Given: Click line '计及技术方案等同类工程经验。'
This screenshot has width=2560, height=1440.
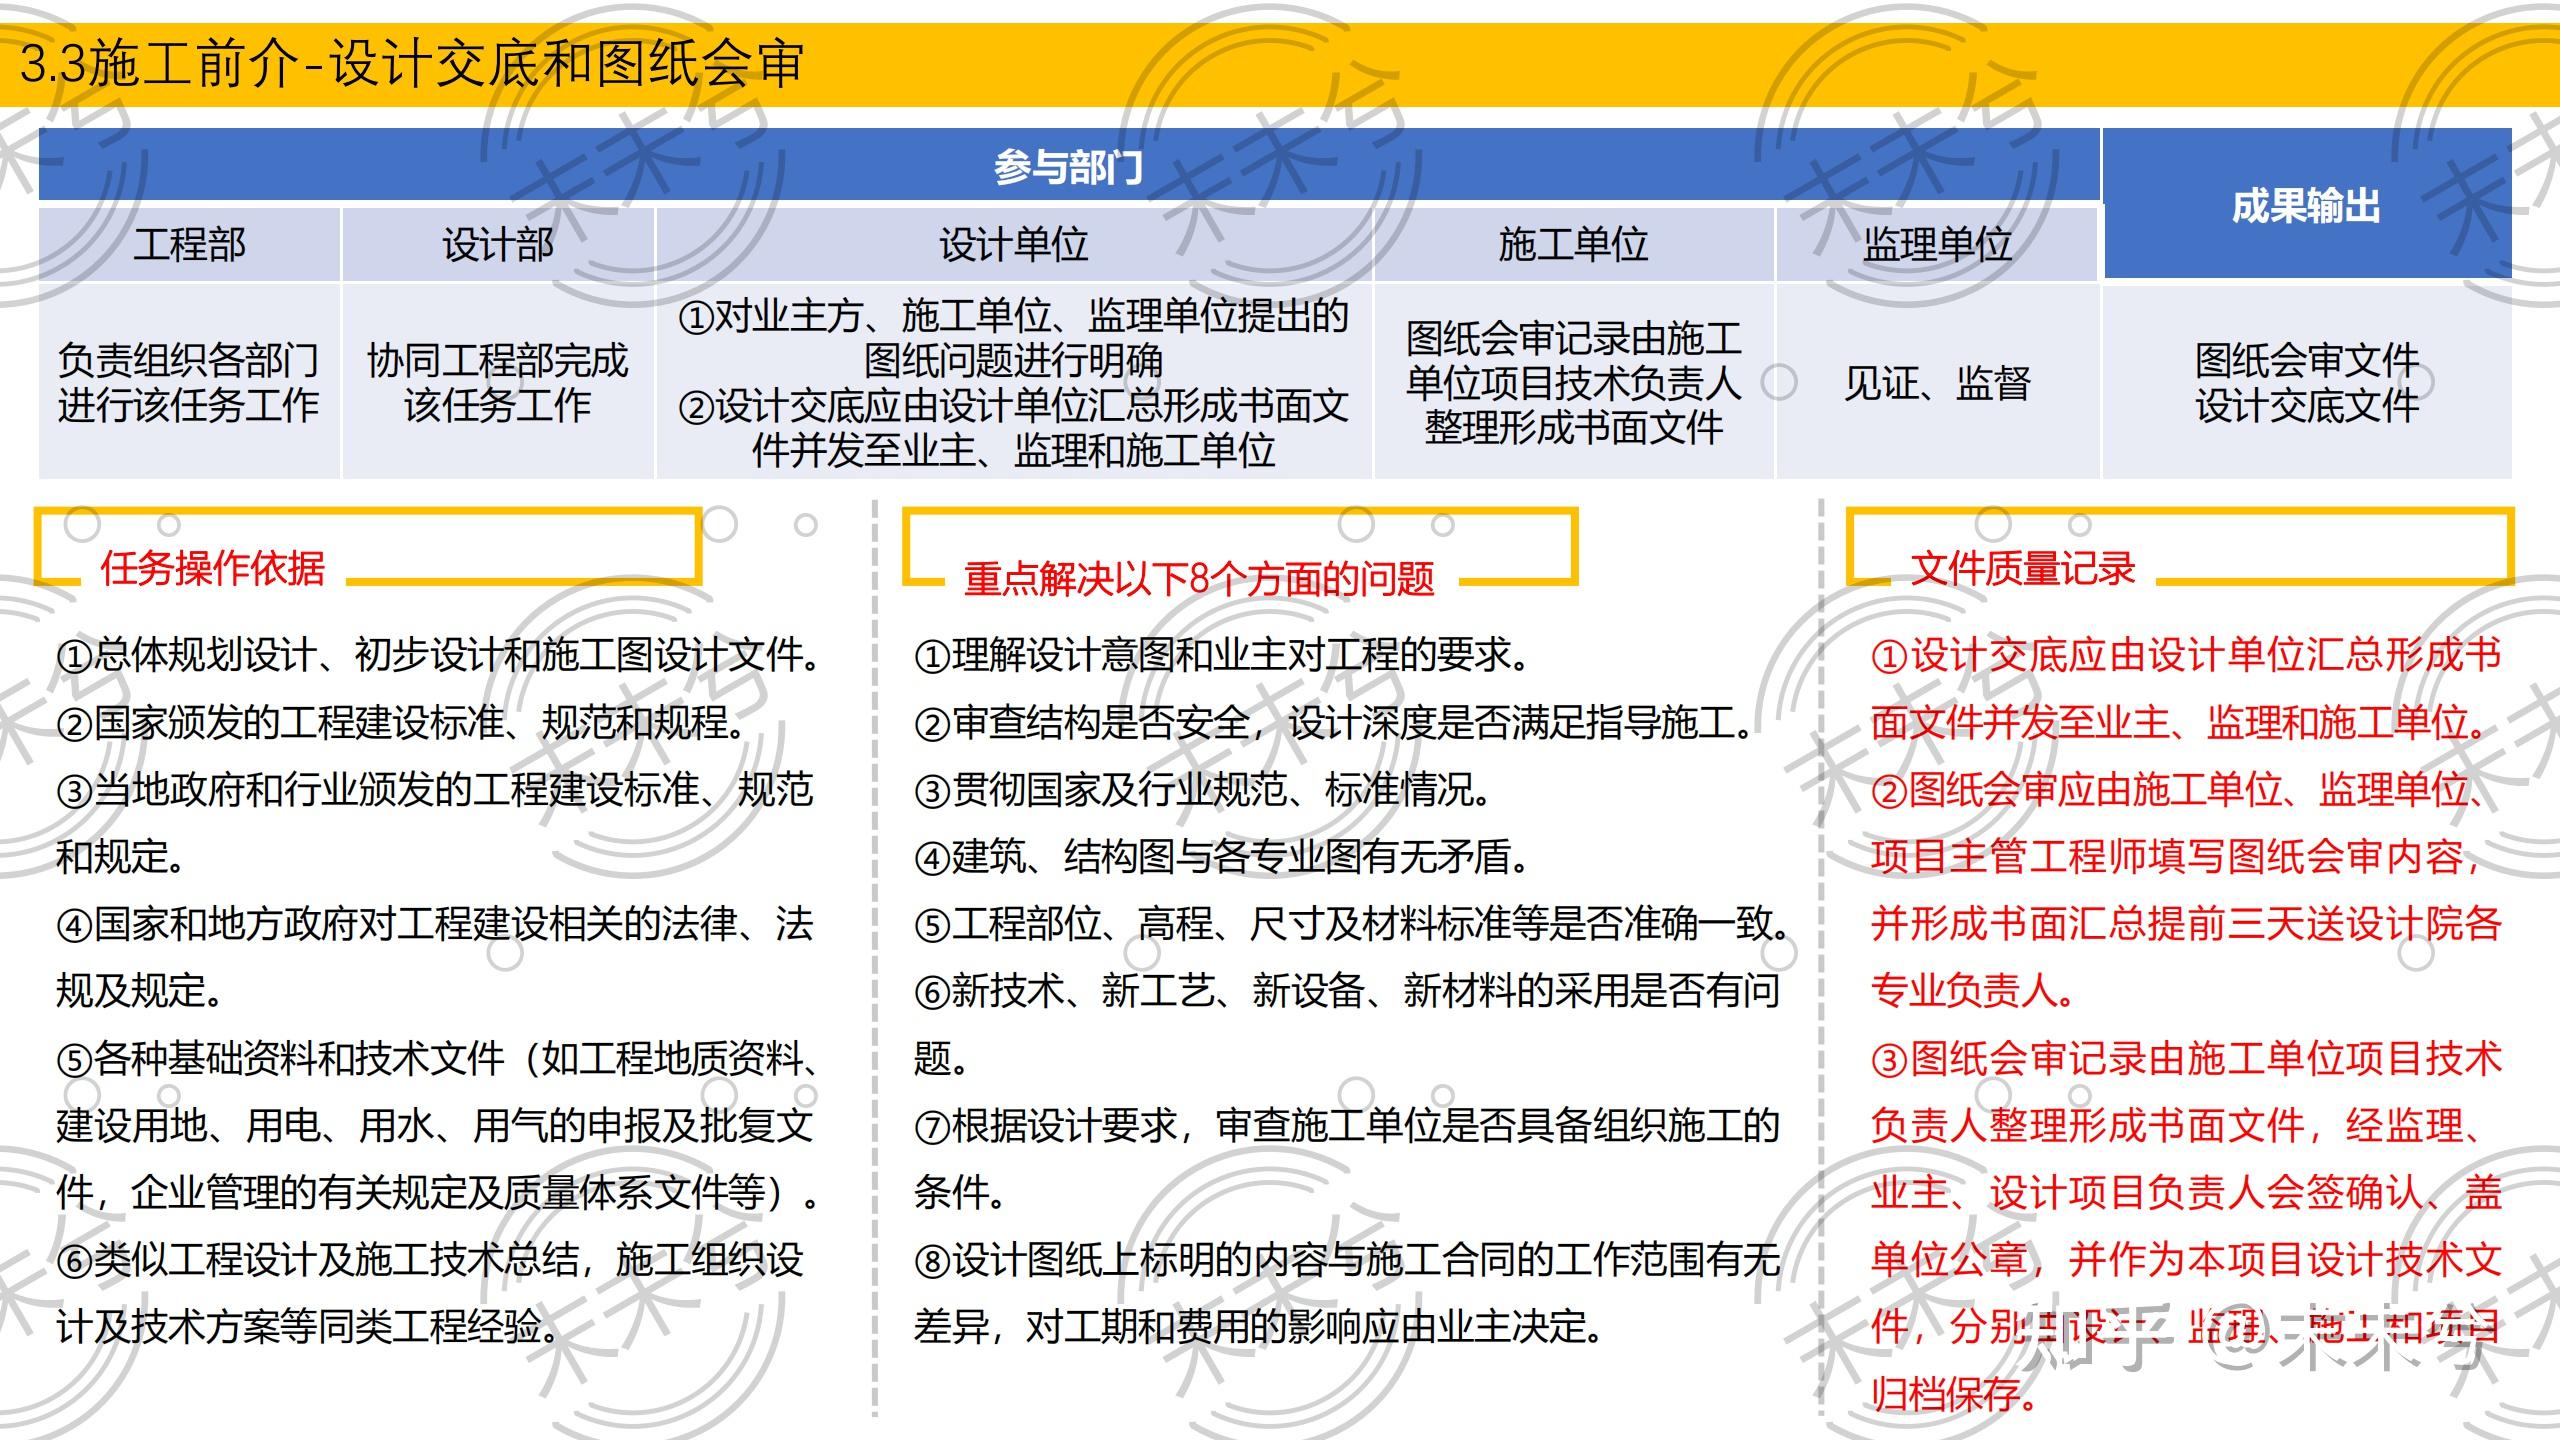Looking at the screenshot, I should tap(307, 1327).
